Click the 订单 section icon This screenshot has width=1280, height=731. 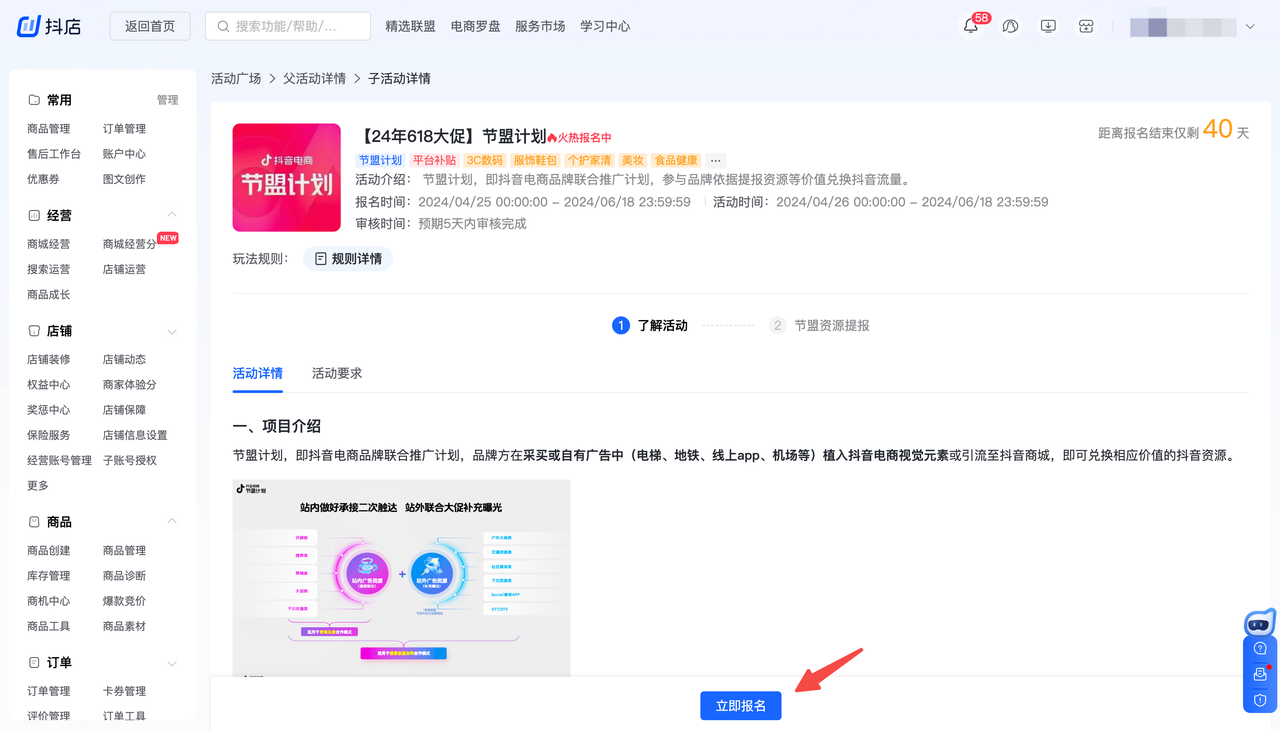point(34,663)
